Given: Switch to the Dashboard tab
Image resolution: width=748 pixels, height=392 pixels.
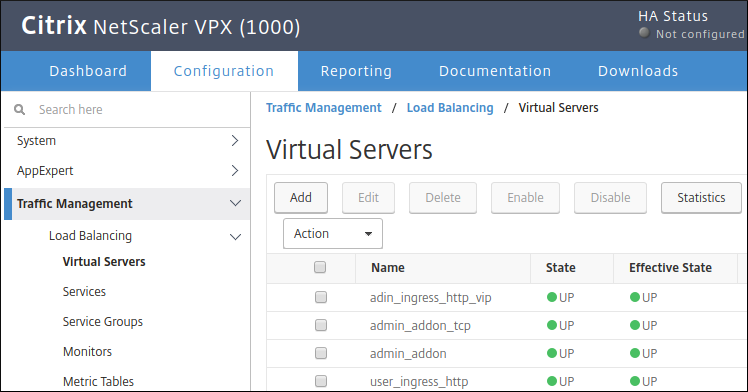Looking at the screenshot, I should pyautogui.click(x=88, y=71).
